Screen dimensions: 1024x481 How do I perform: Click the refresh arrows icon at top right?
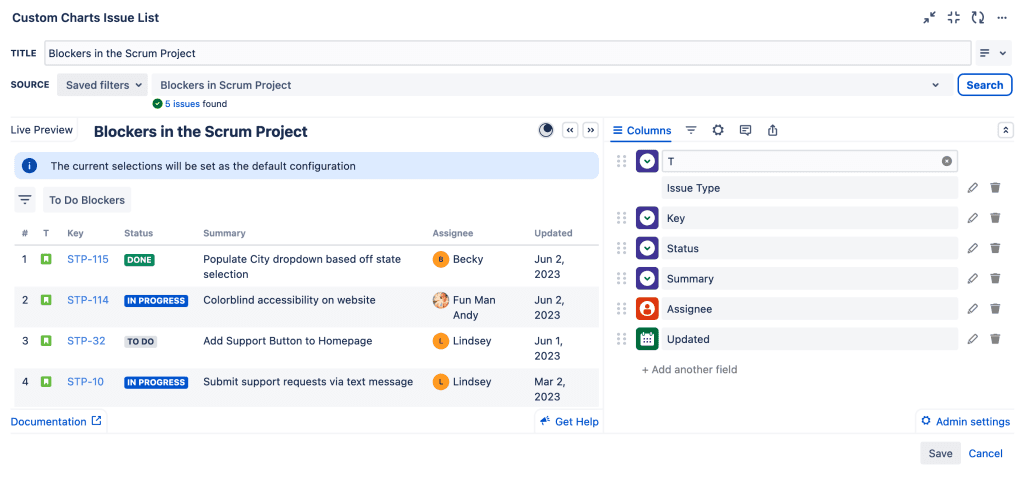(977, 18)
